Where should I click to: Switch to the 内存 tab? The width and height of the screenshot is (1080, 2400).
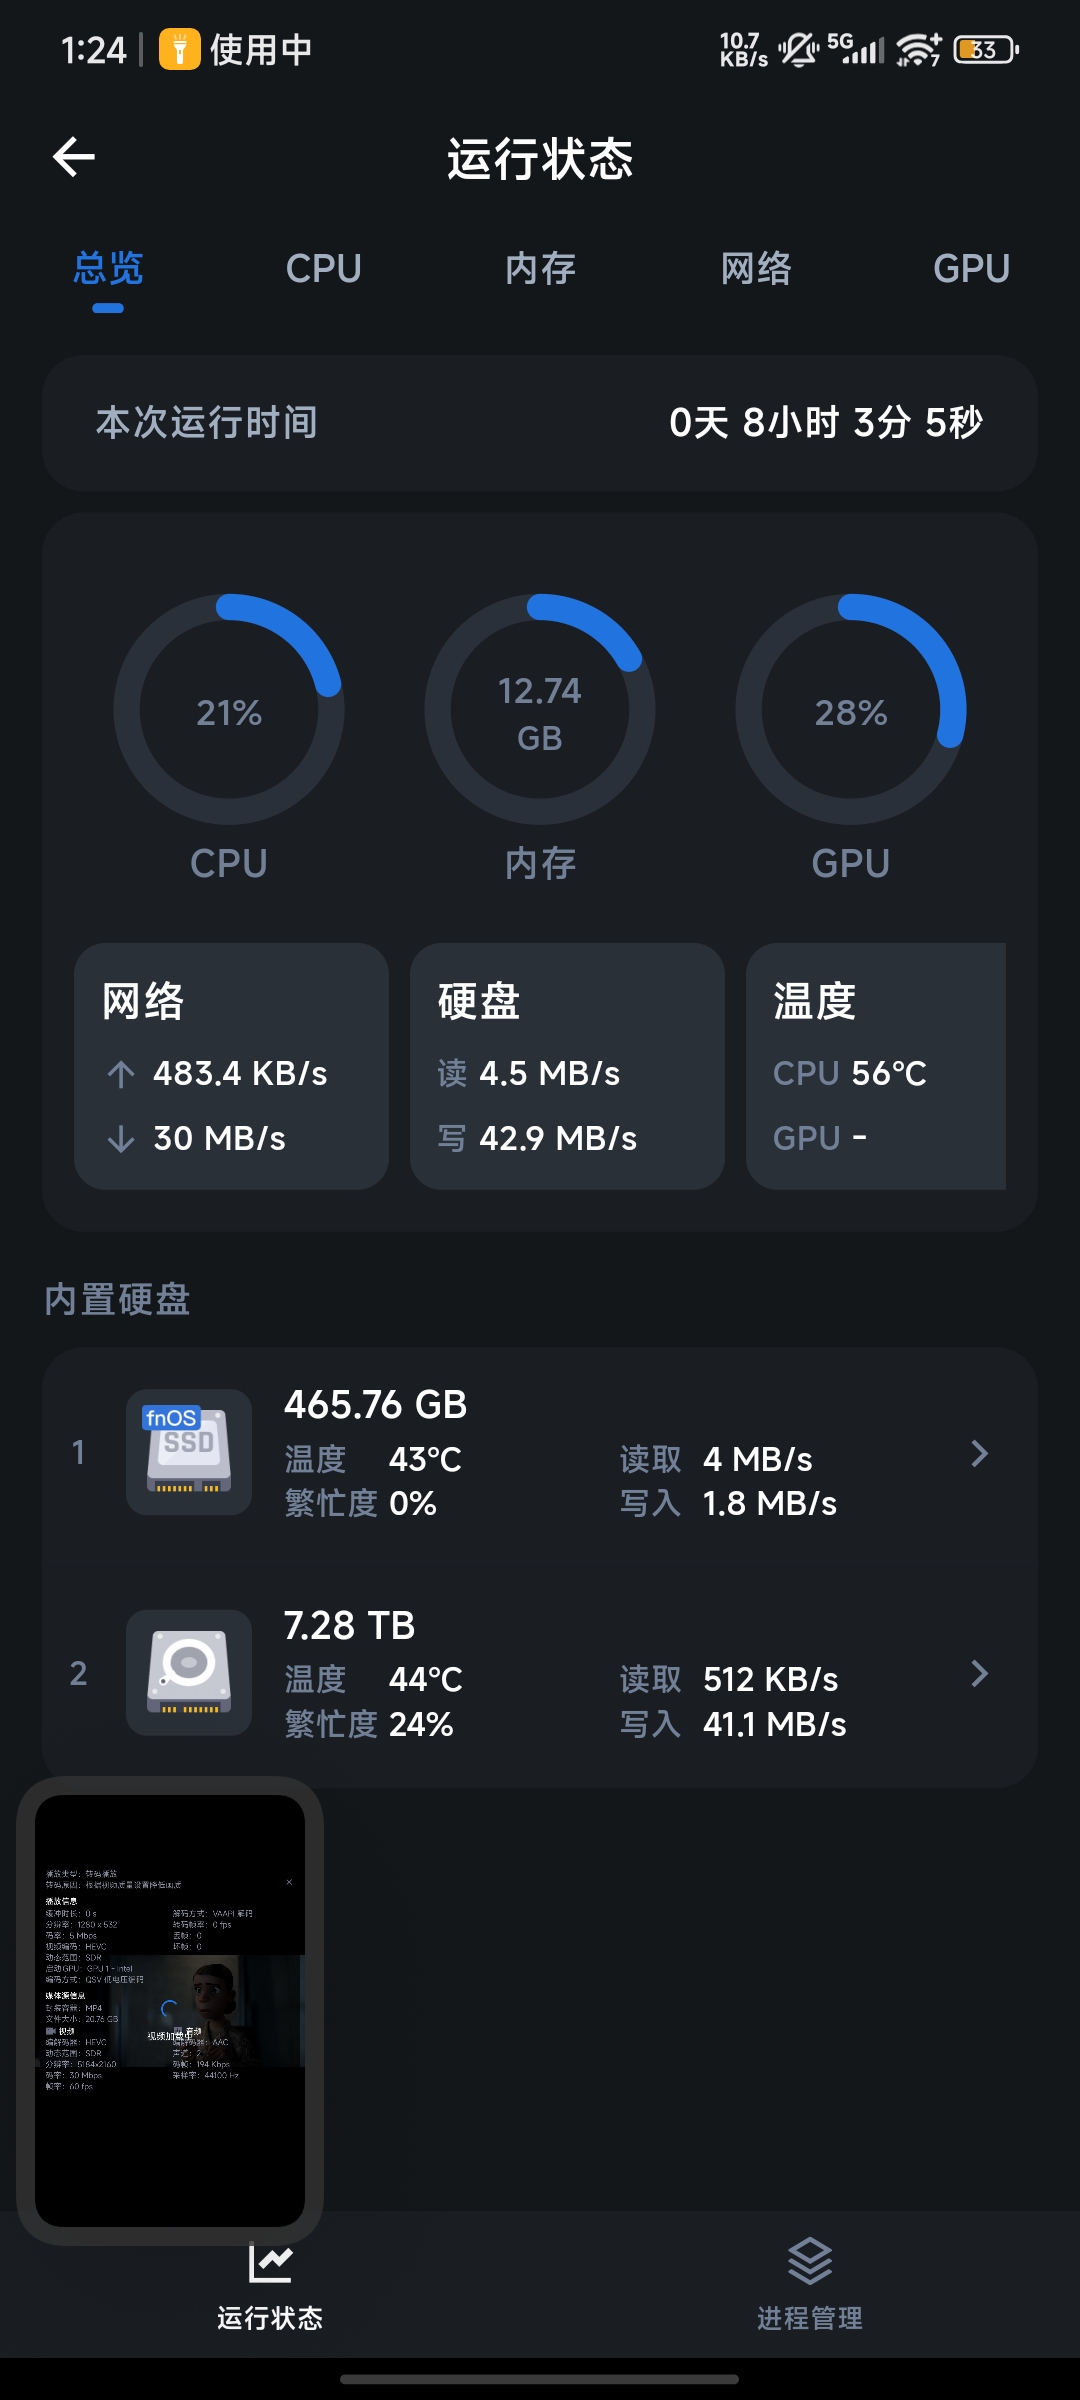tap(540, 268)
